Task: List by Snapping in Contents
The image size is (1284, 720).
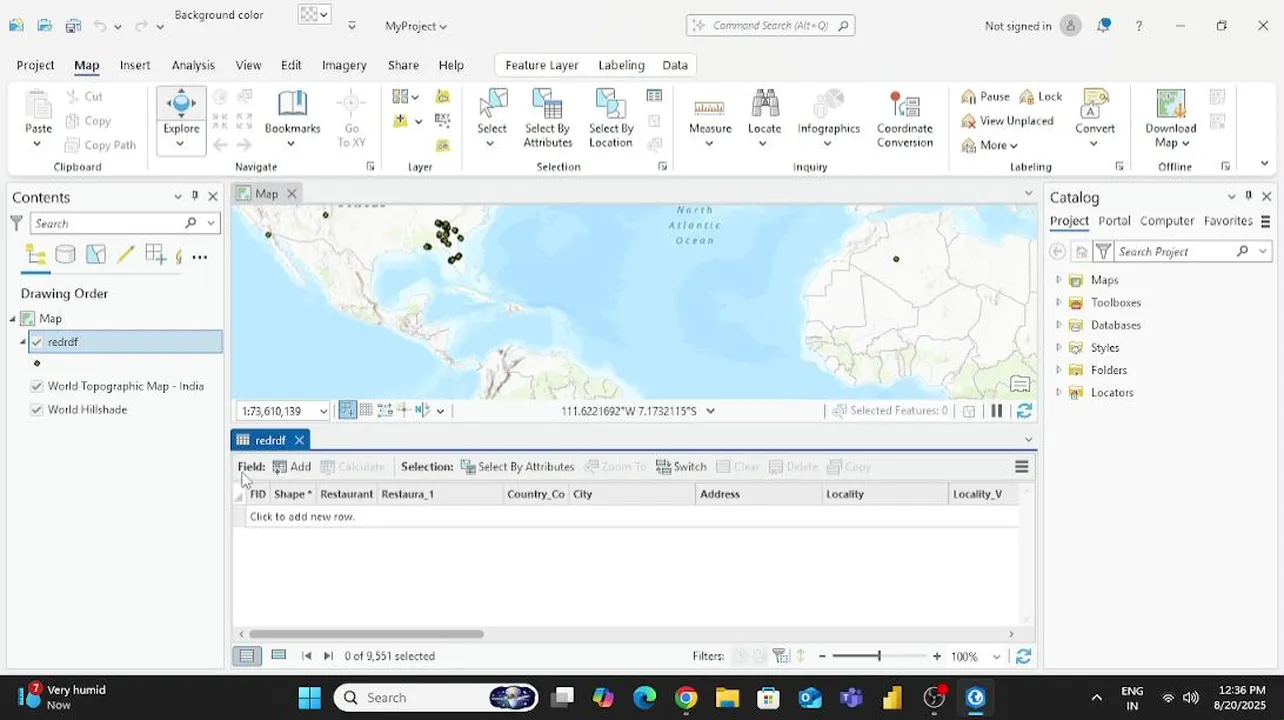Action: [x=155, y=255]
